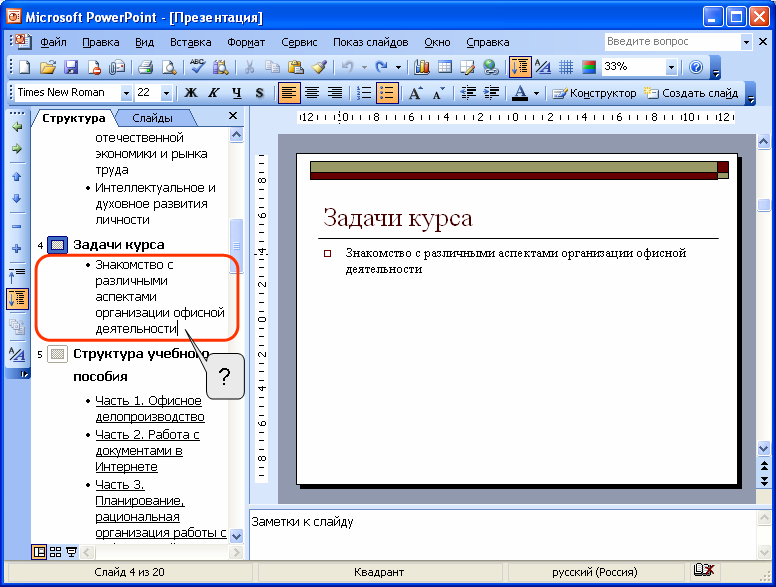
Task: Open the zoom percentage dropdown
Action: click(x=671, y=67)
